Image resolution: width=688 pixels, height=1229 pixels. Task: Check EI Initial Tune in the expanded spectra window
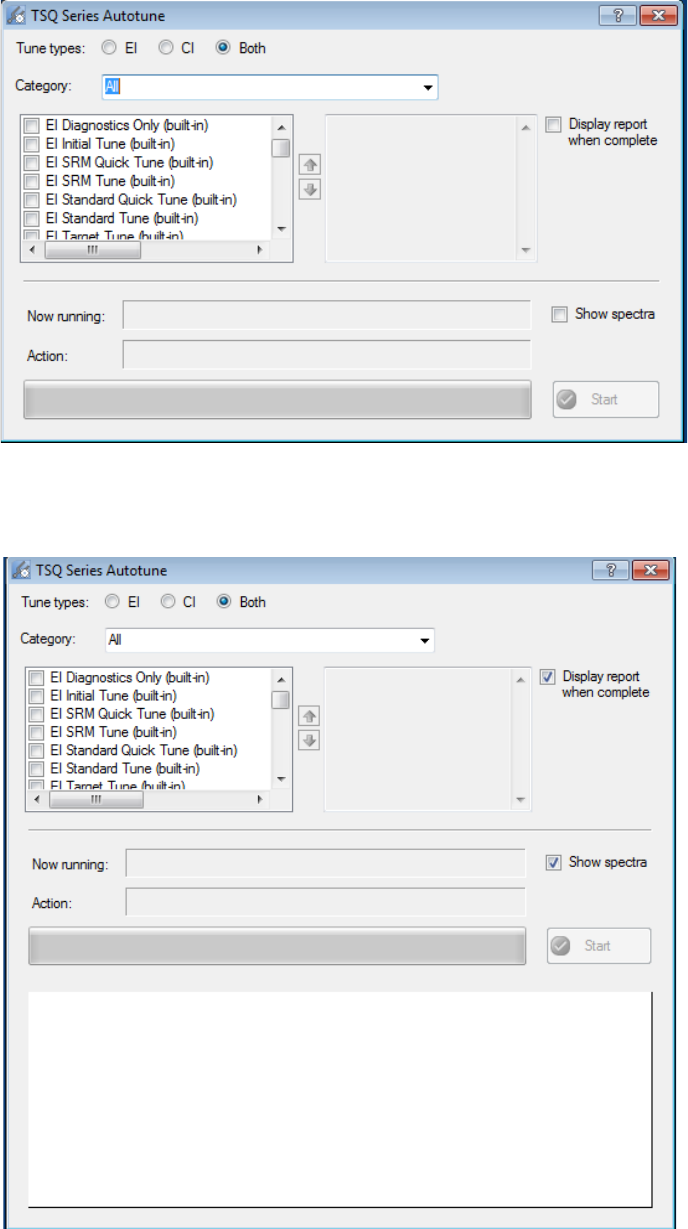pyautogui.click(x=37, y=696)
